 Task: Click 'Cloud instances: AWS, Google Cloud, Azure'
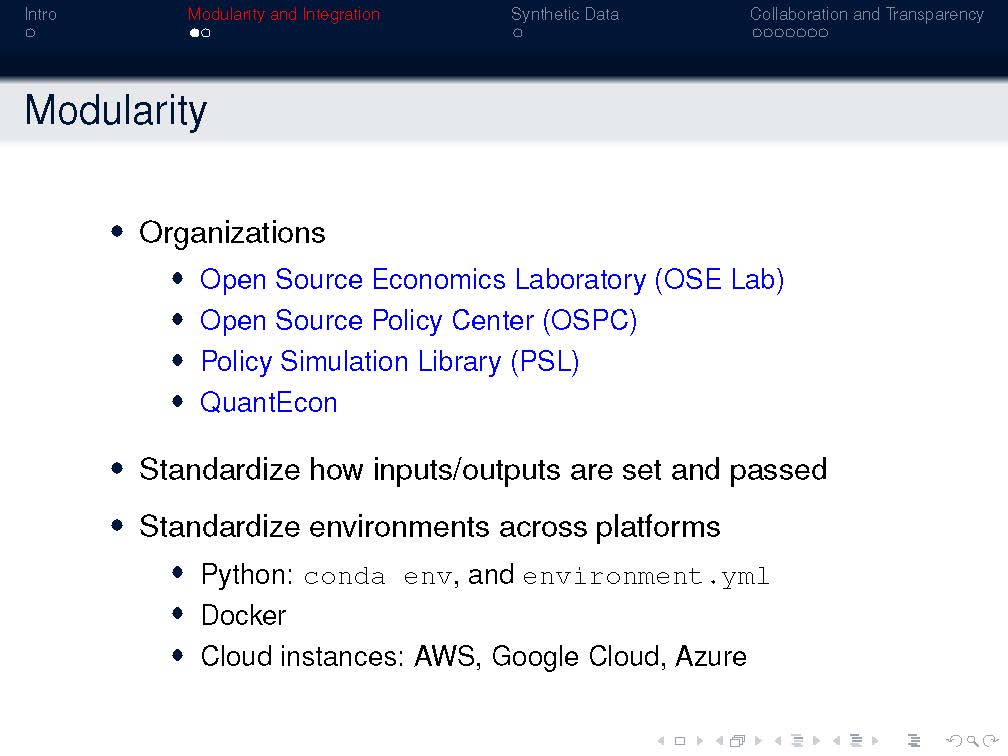pyautogui.click(x=474, y=657)
